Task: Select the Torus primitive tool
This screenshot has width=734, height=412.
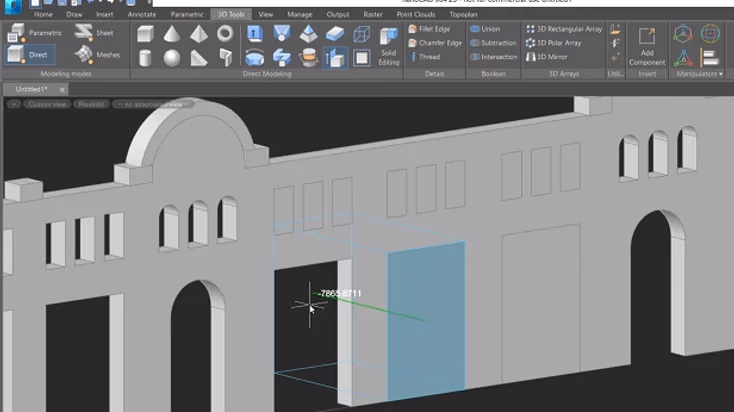Action: point(225,34)
